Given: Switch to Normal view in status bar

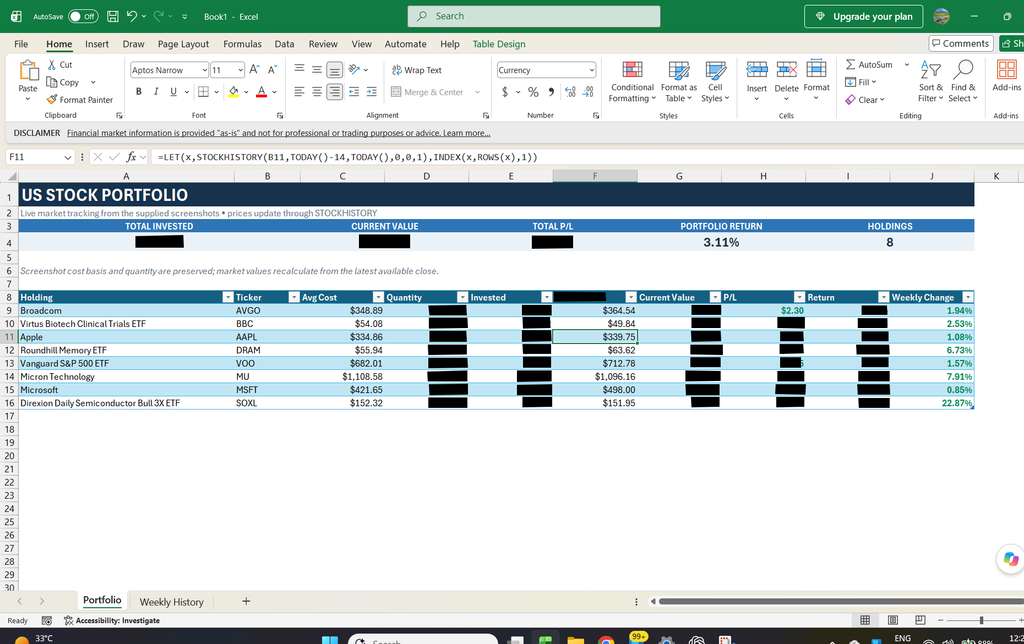Looking at the screenshot, I should pos(865,620).
